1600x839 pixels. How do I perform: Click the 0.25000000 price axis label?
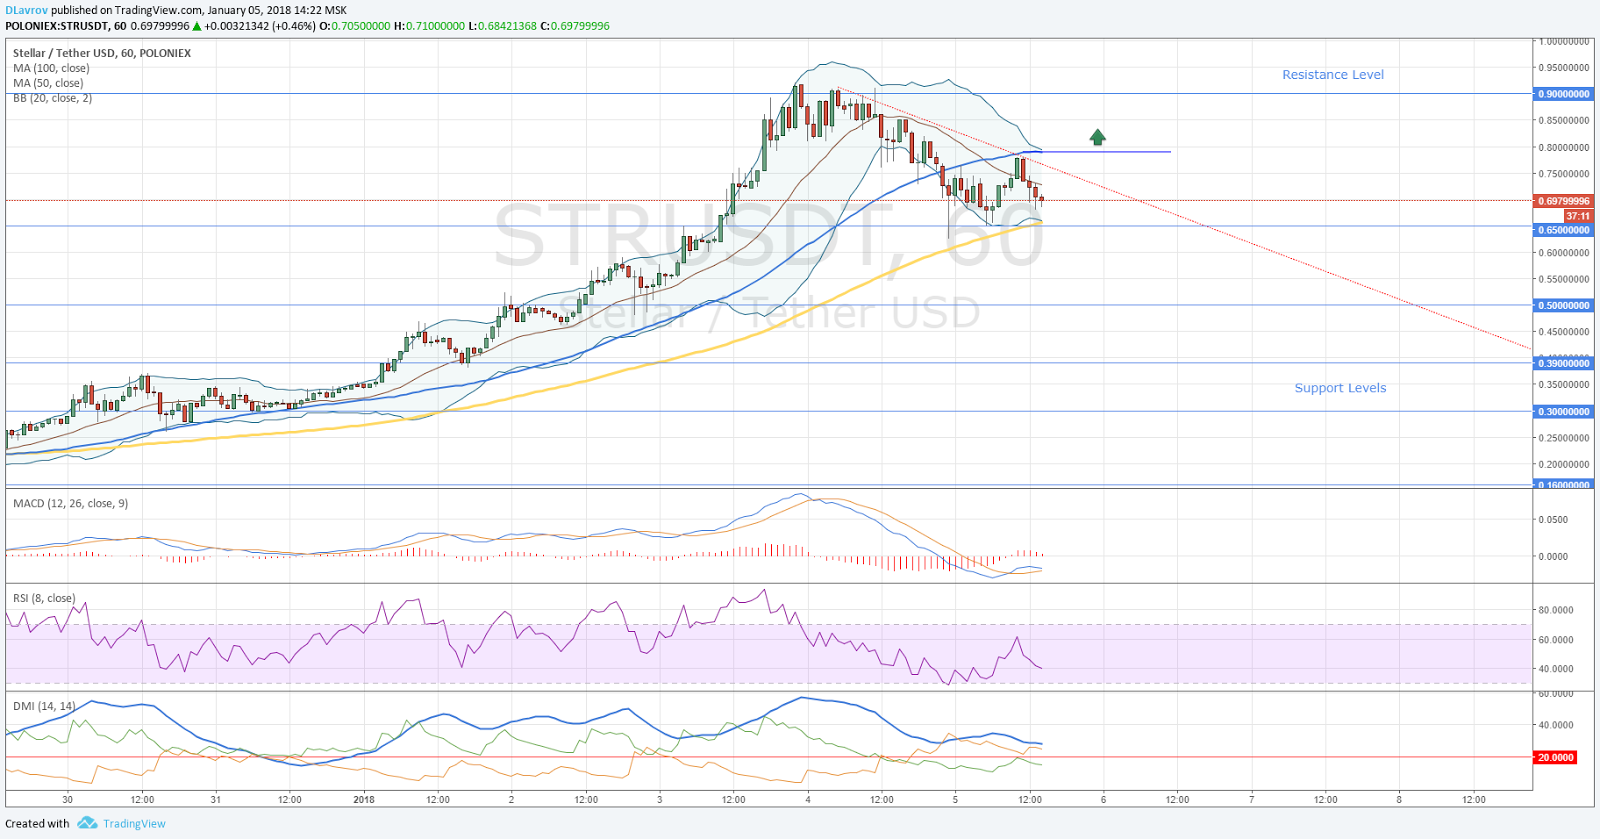(x=1564, y=438)
